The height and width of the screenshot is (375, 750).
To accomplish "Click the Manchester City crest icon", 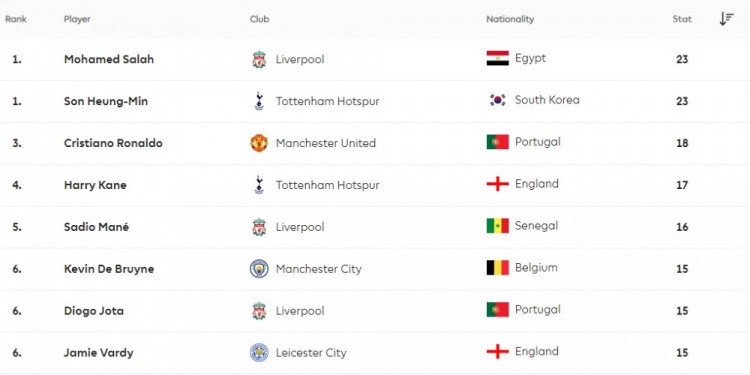I will (259, 269).
